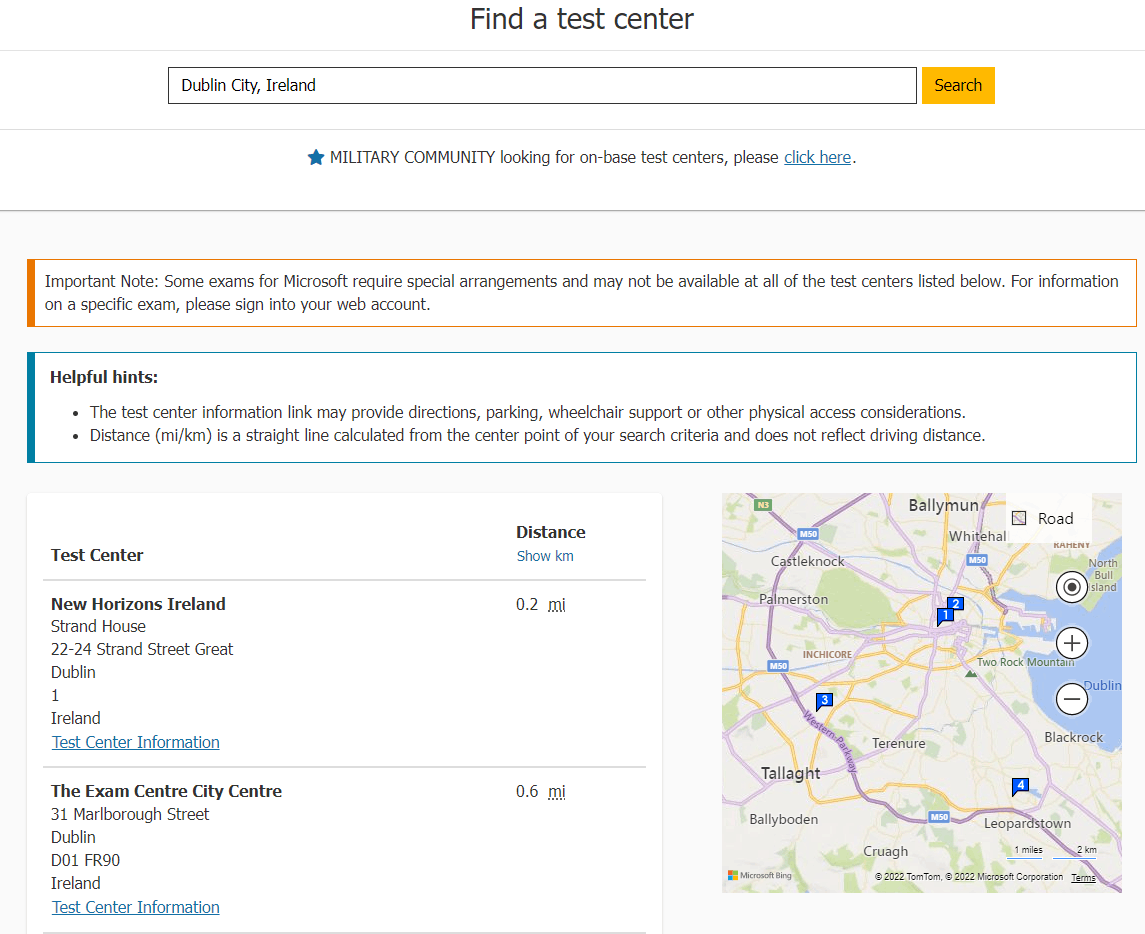Focus the location search field
This screenshot has height=934, width=1145.
(542, 85)
